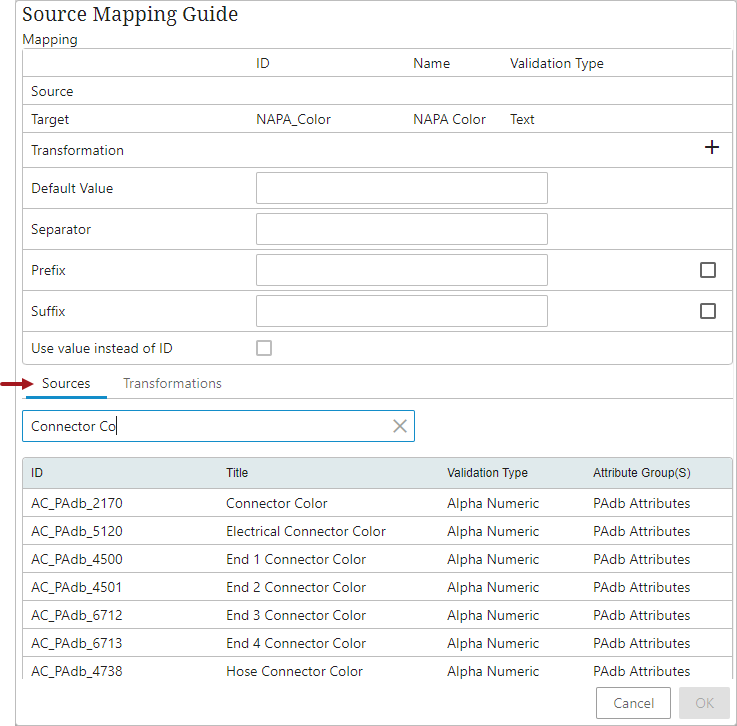Image resolution: width=737 pixels, height=726 pixels.
Task: Focus the Default Value input field
Action: pyautogui.click(x=401, y=188)
